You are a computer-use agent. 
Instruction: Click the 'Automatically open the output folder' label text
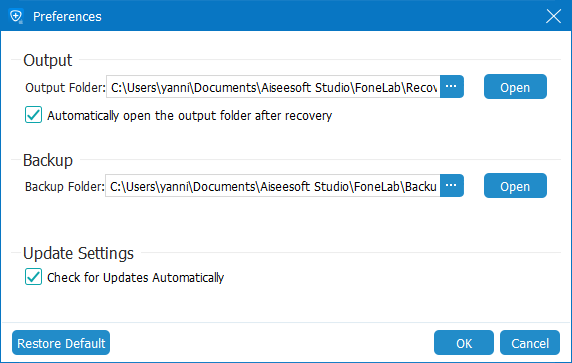(x=190, y=116)
